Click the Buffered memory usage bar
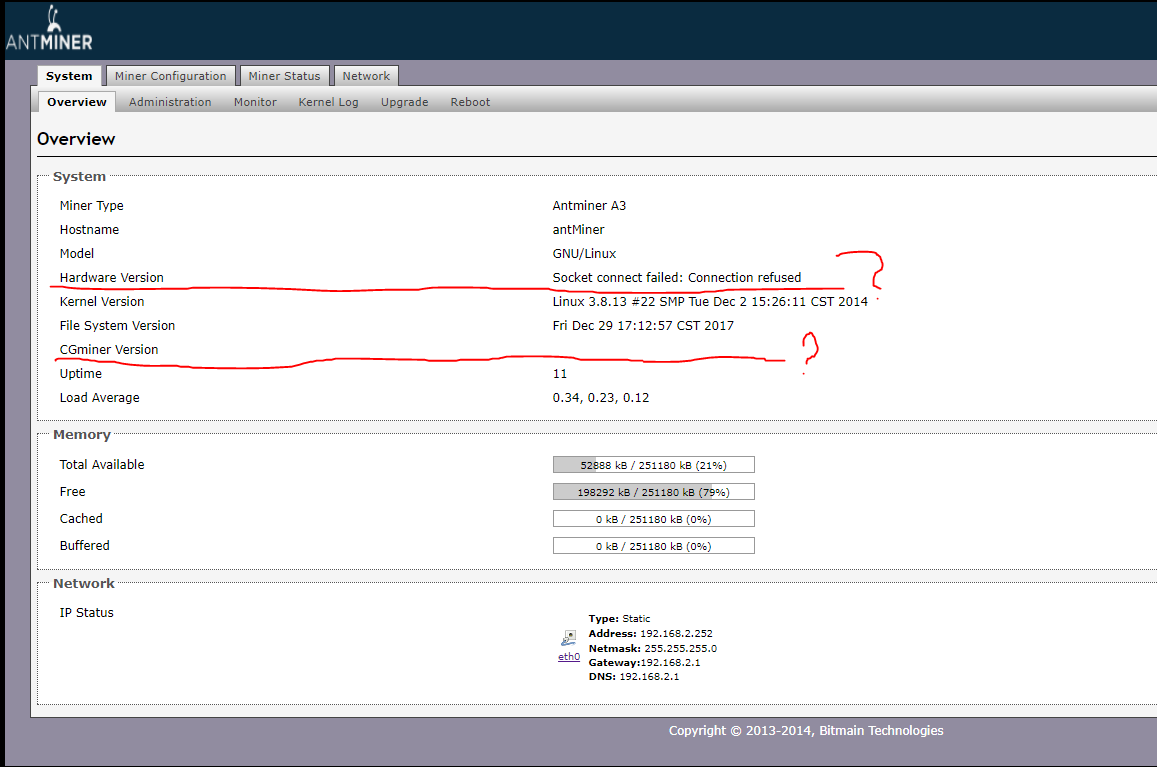Viewport: 1157px width, 767px height. click(x=654, y=546)
